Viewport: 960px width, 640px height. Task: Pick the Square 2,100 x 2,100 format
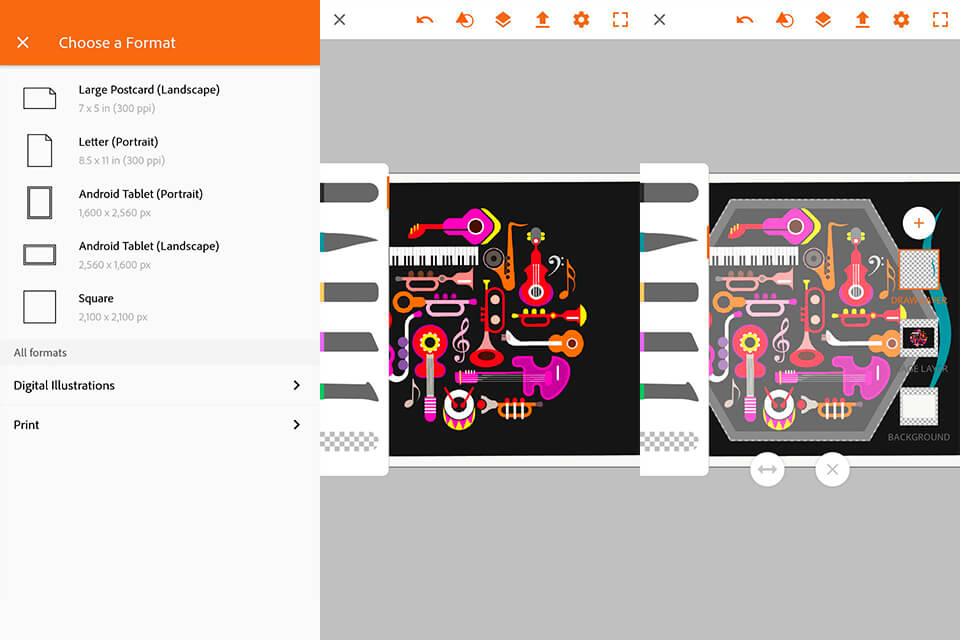coord(160,306)
